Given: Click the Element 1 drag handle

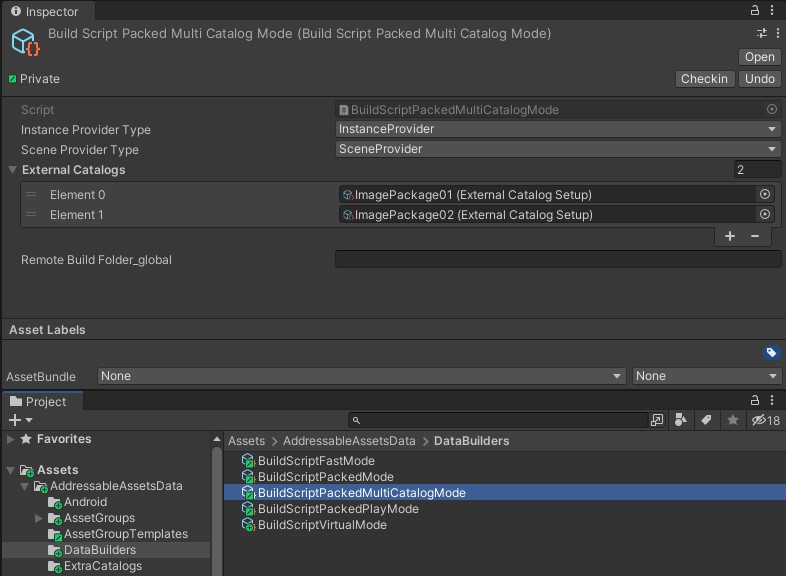Looking at the screenshot, I should tap(31, 215).
